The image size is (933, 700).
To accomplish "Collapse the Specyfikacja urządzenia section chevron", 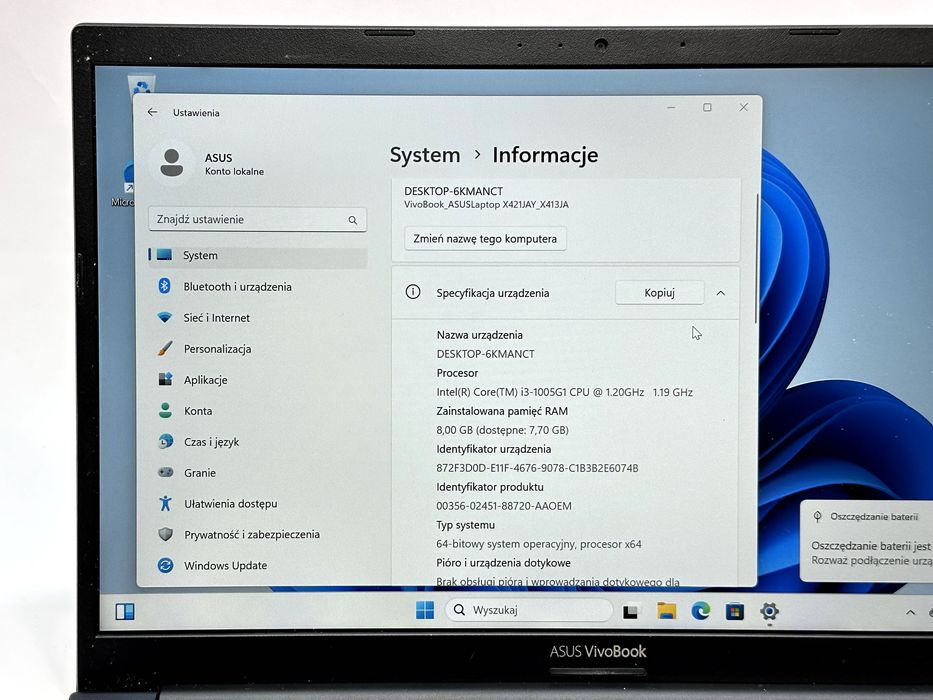I will (721, 293).
